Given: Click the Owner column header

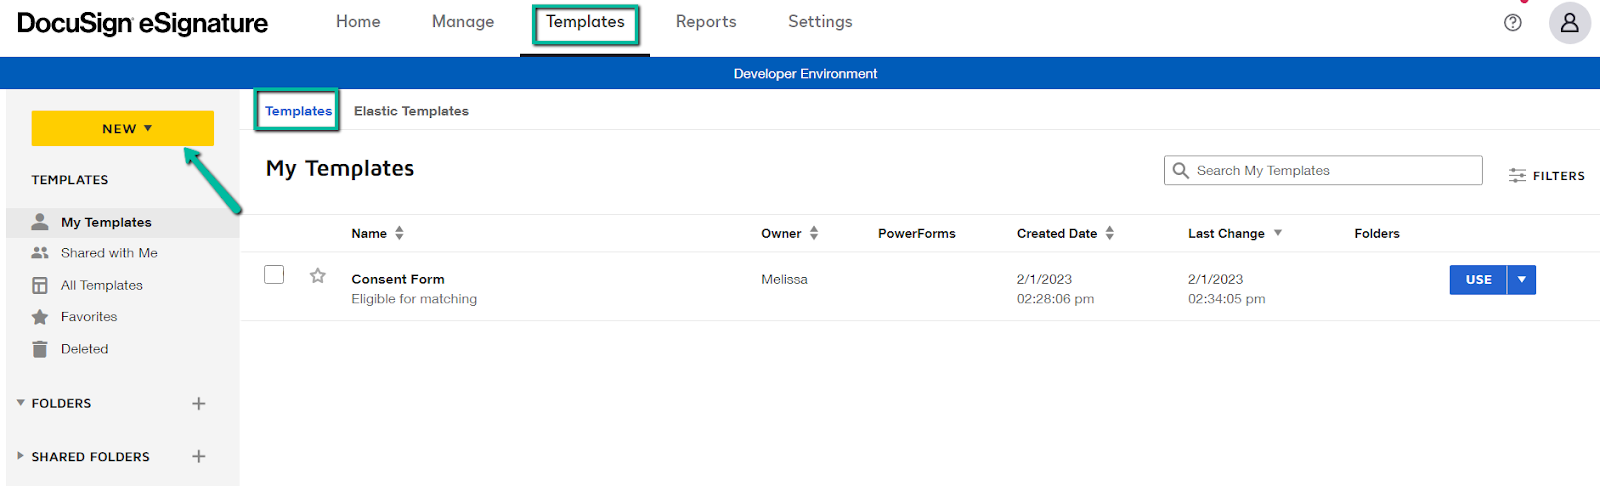Looking at the screenshot, I should click(781, 233).
